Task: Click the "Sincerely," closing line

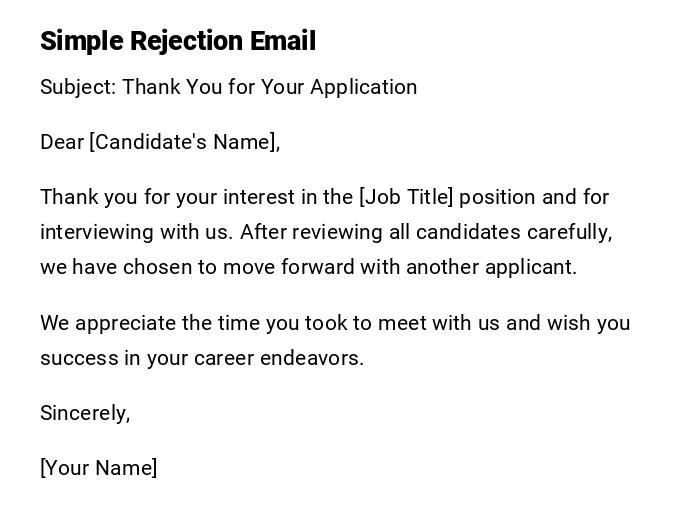Action: click(85, 413)
